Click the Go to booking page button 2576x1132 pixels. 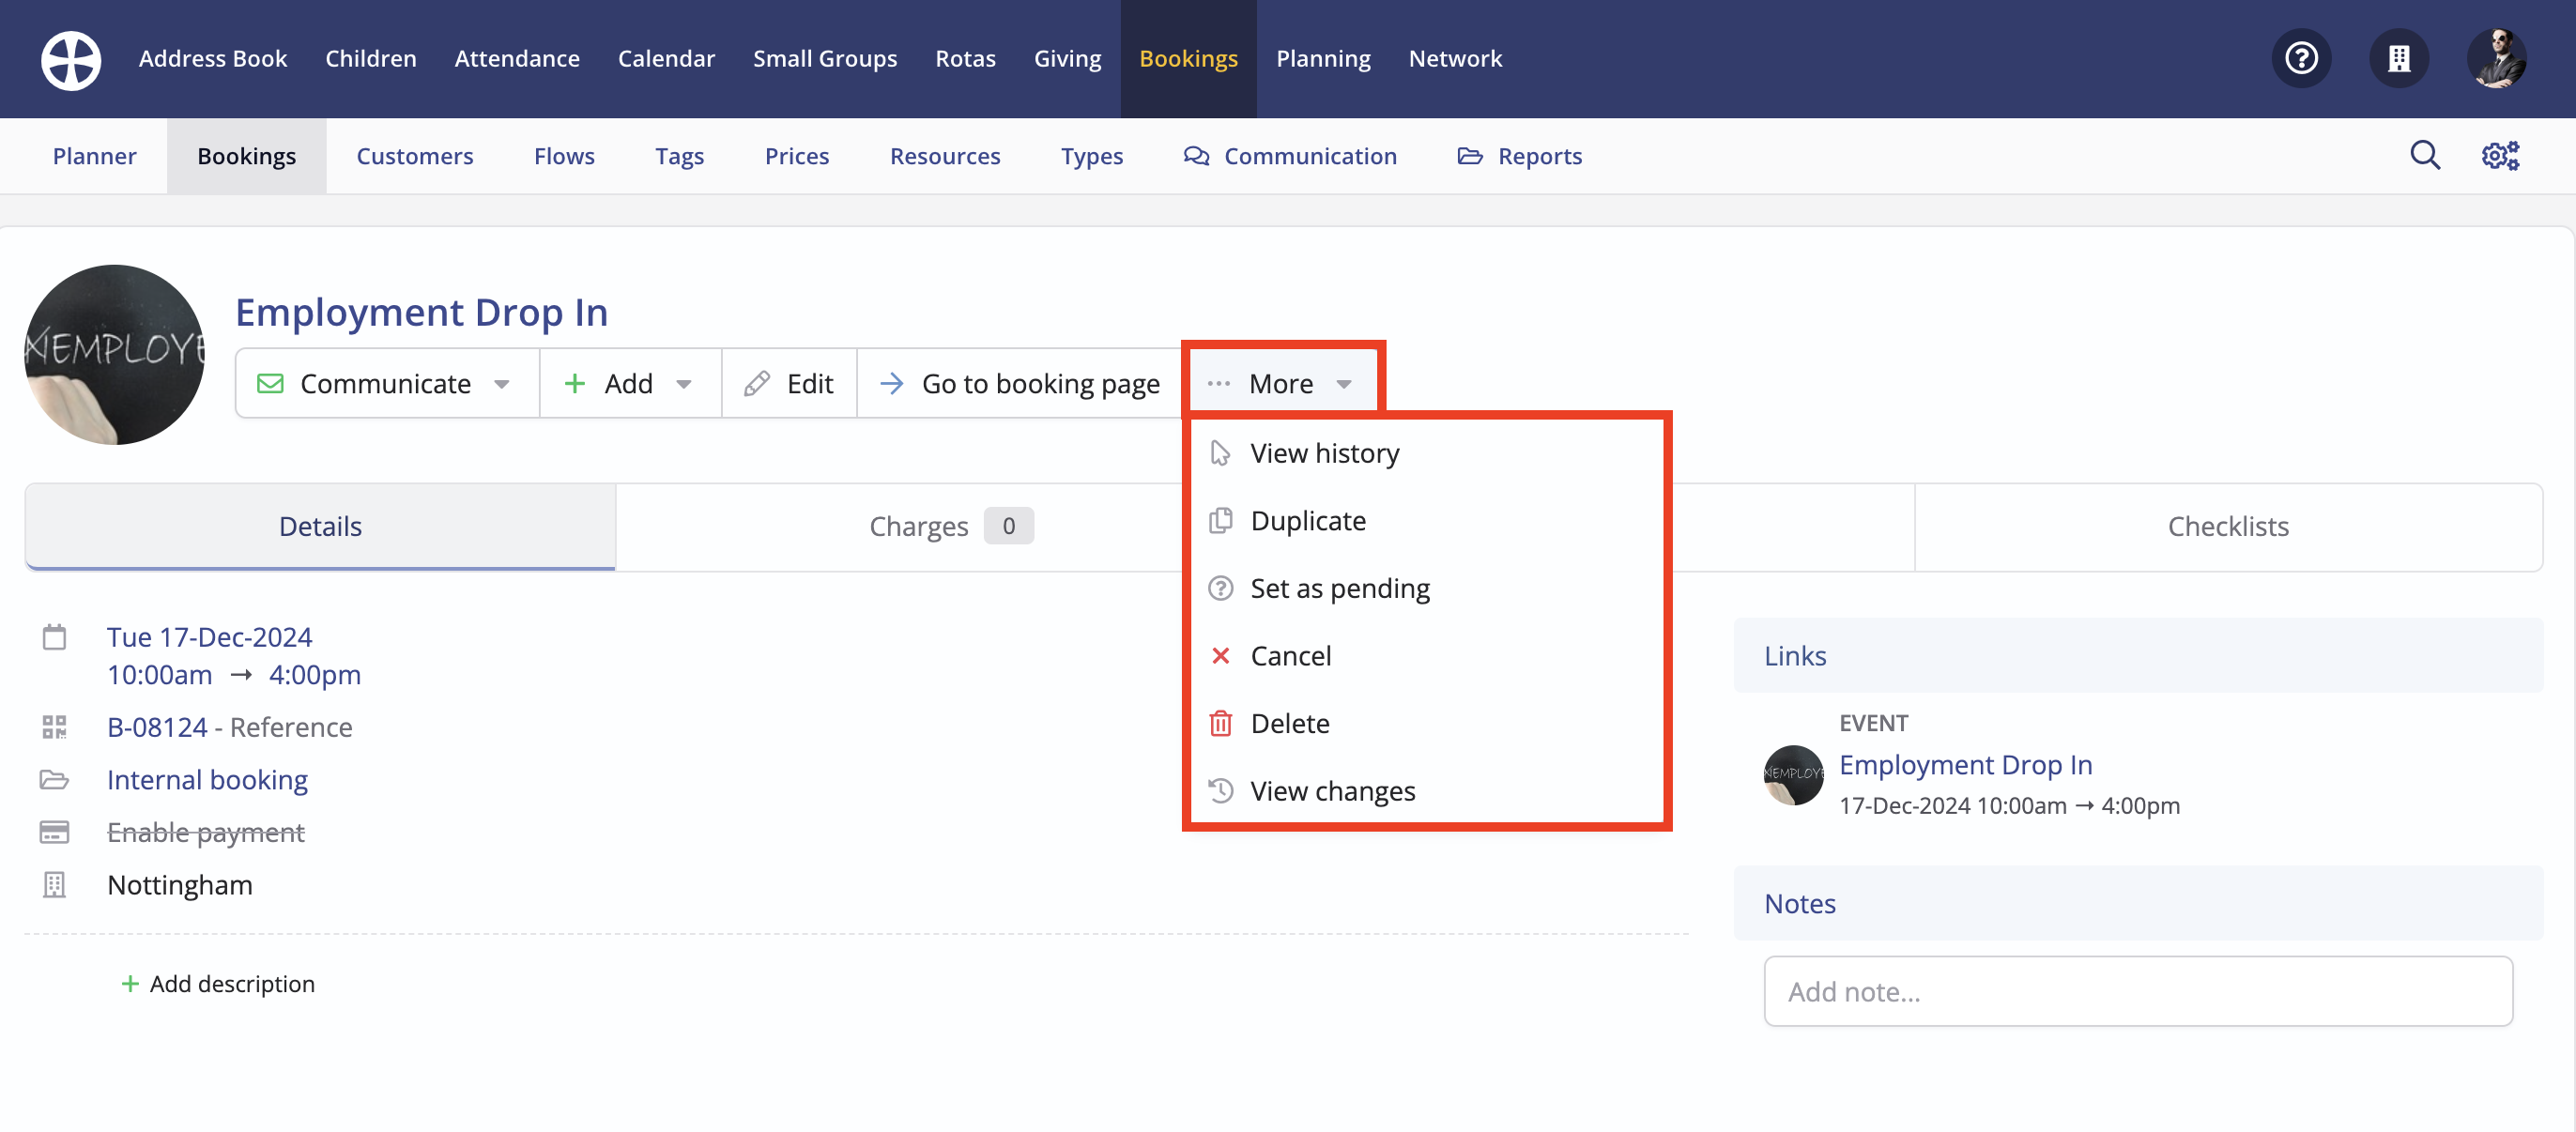click(x=1020, y=383)
